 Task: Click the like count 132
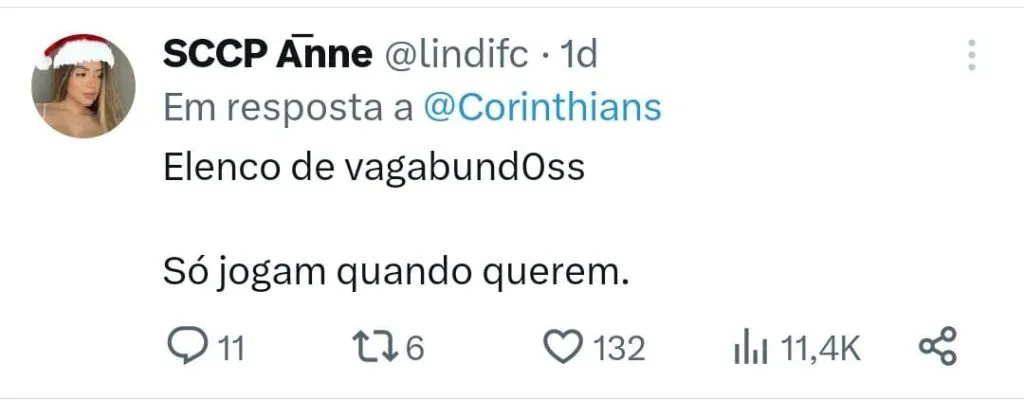click(x=619, y=348)
